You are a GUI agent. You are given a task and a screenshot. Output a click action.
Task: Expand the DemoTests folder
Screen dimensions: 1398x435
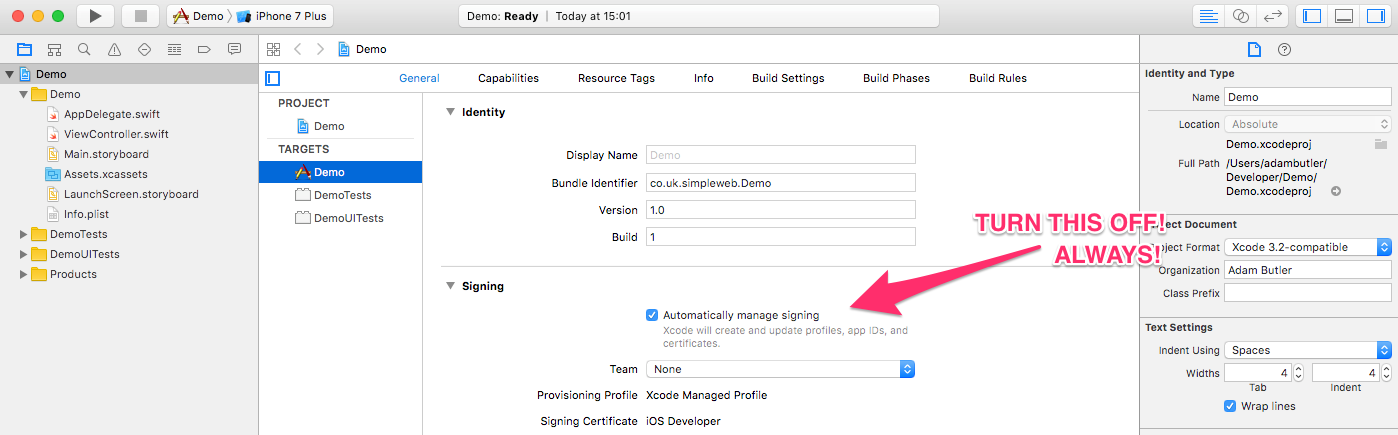click(x=24, y=234)
